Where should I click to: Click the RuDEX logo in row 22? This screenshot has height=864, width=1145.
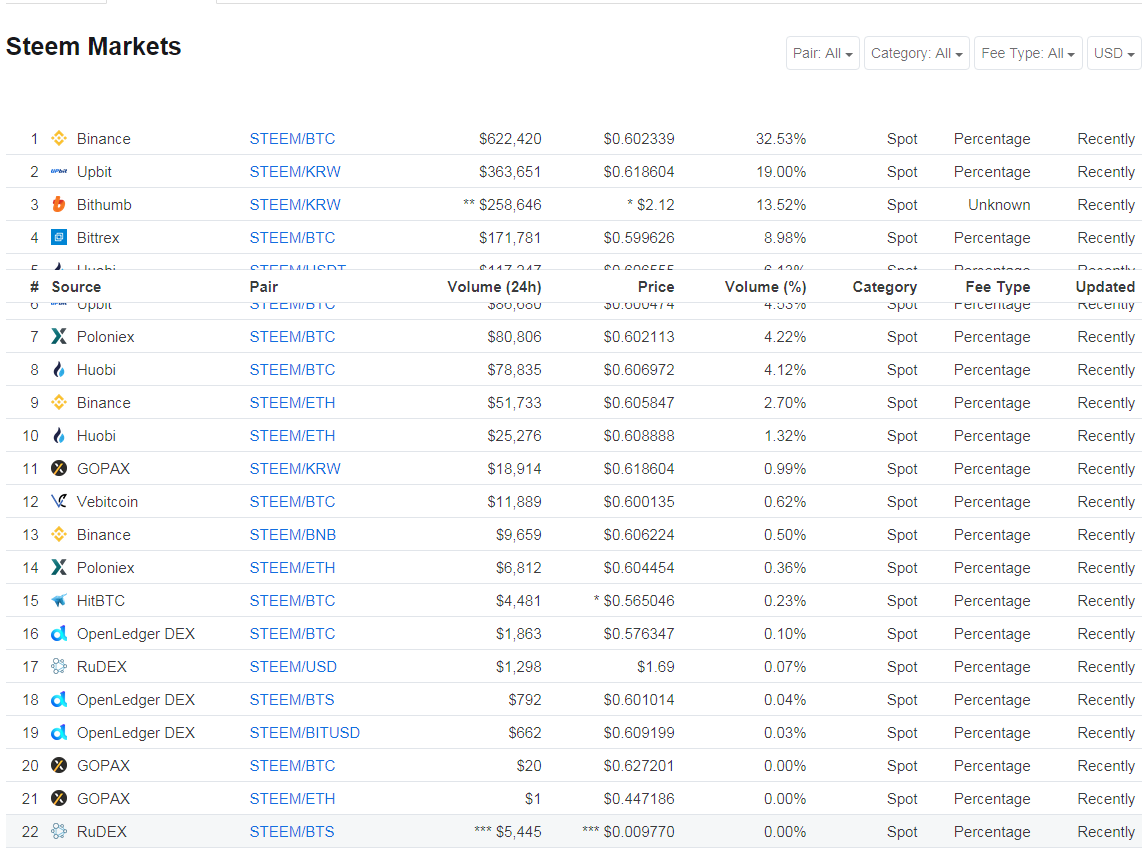click(x=59, y=831)
